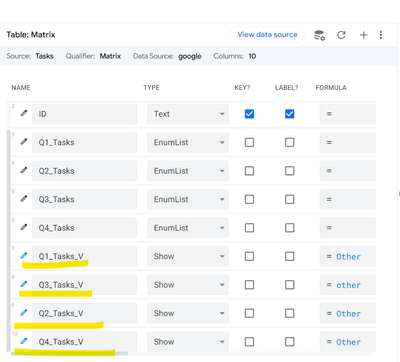400x362 pixels.
Task: Open Show type dropdown for Q1_Tasks_V
Action: (x=188, y=256)
